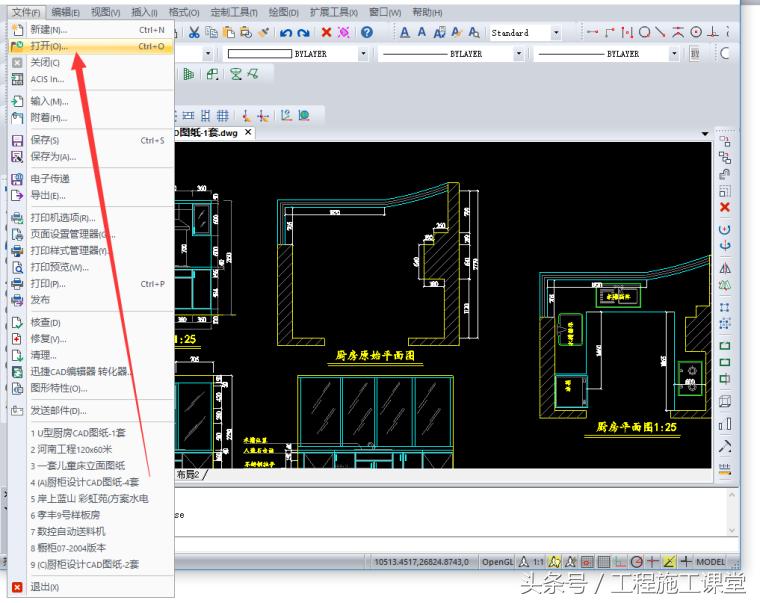Click the Redo arrow icon
This screenshot has height=603, width=760.
point(303,33)
